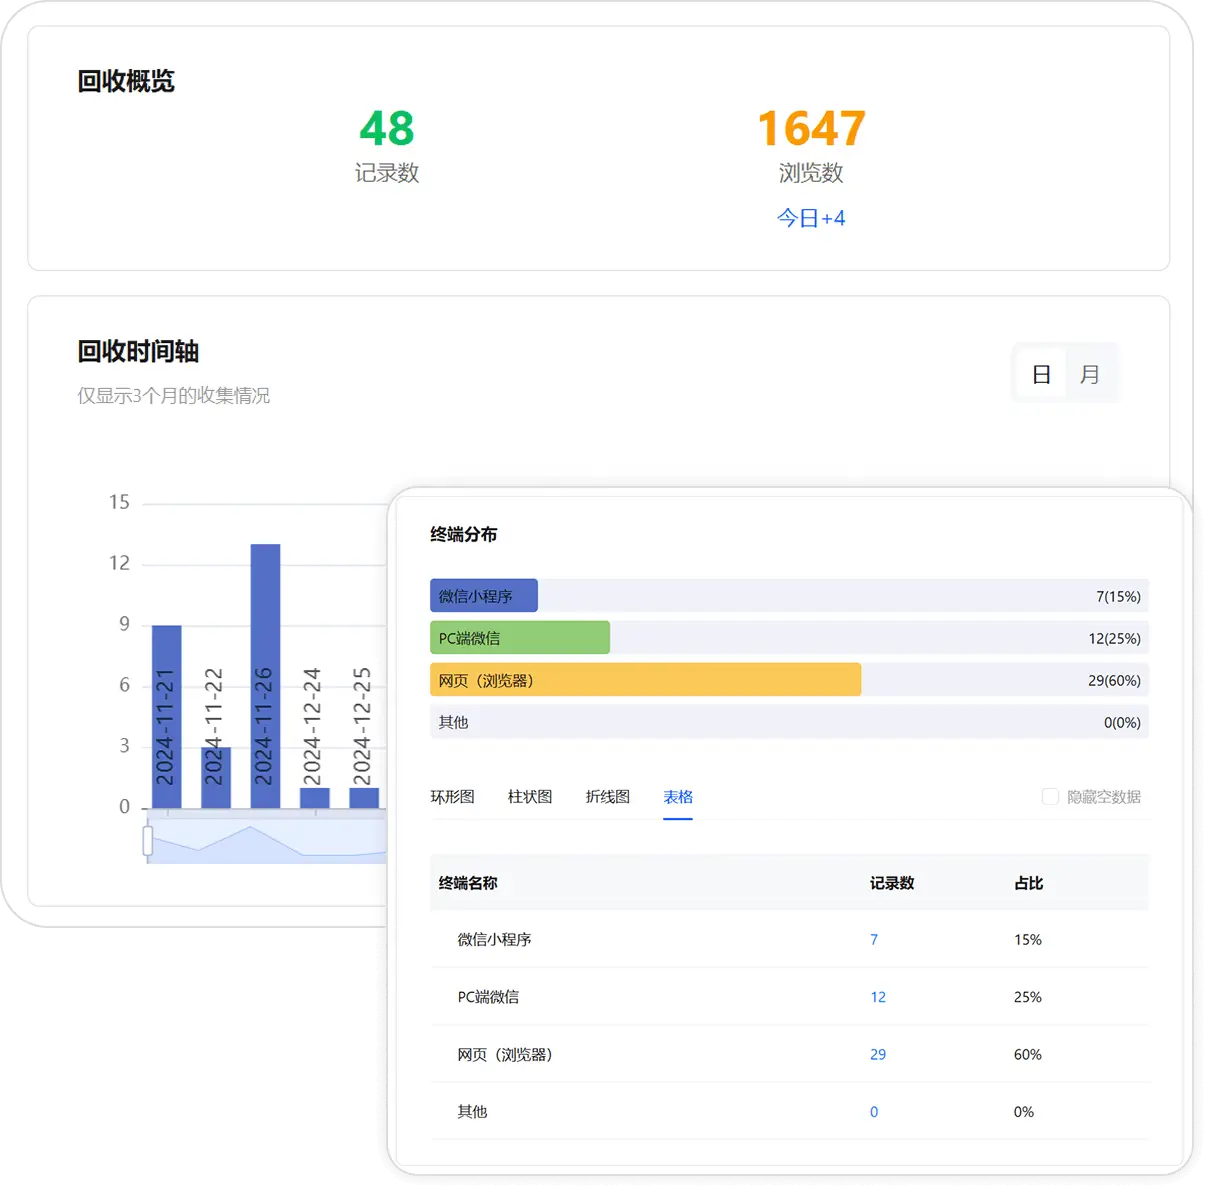
Task: Open the 环形图 tab
Action: click(452, 797)
